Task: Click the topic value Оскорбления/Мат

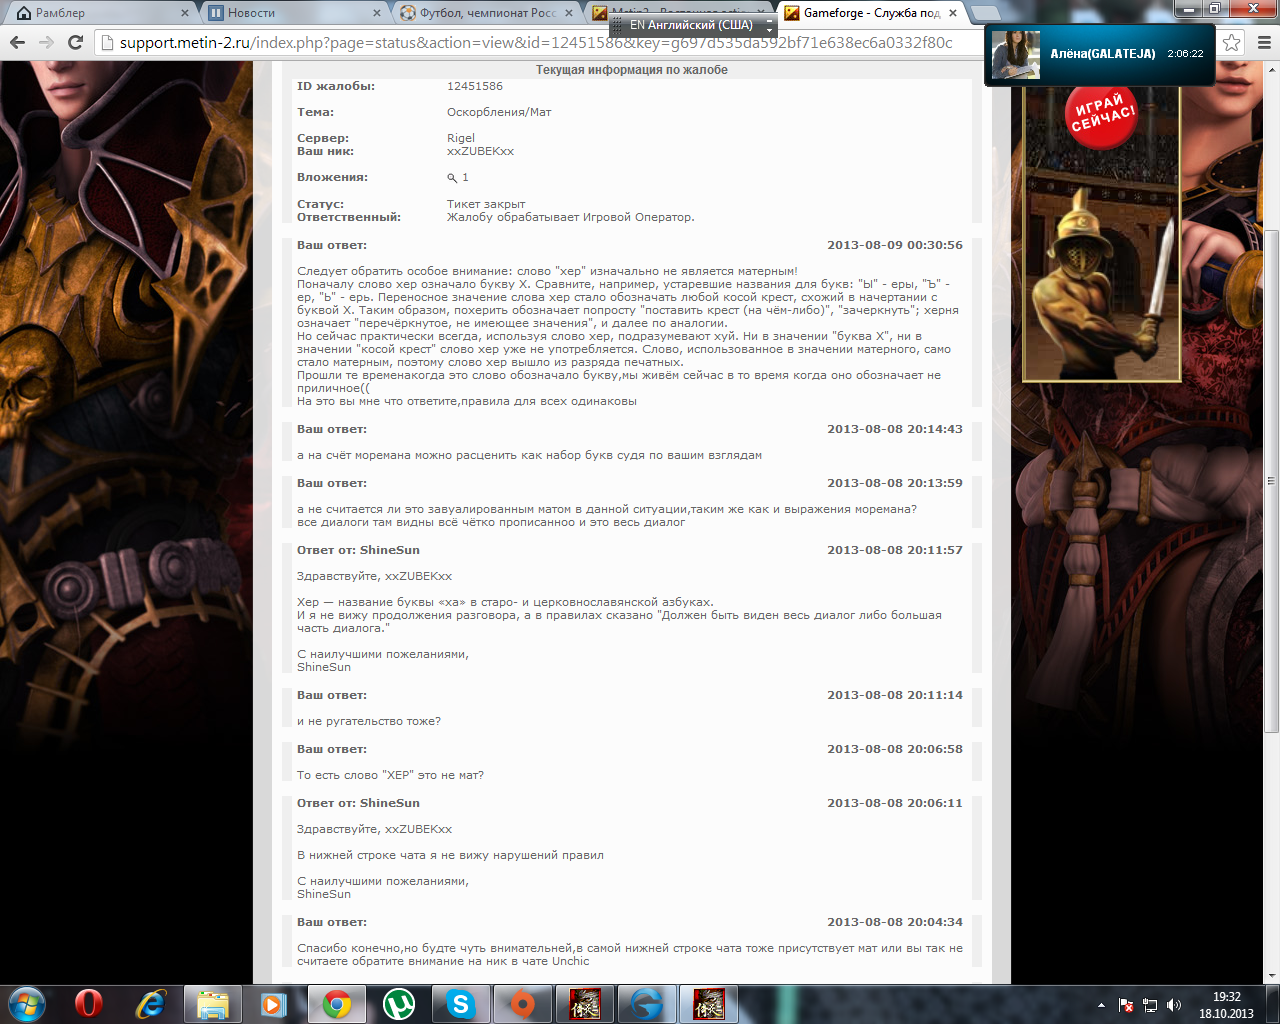Action: pos(499,112)
